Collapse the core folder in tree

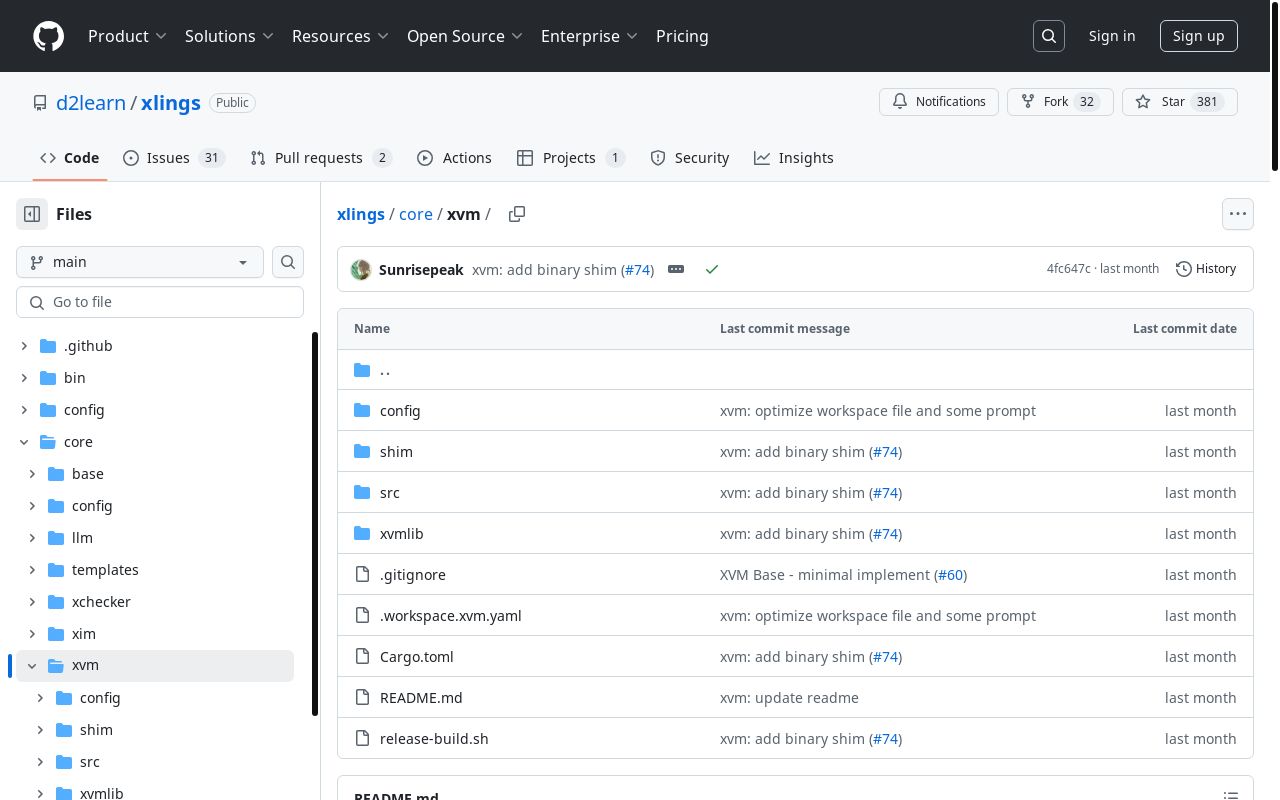coord(24,442)
